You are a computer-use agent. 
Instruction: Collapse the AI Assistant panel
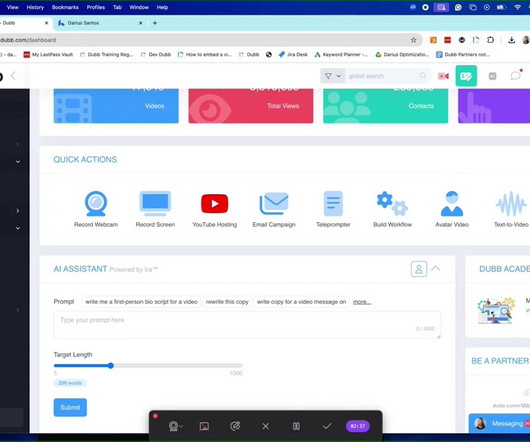pyautogui.click(x=436, y=269)
